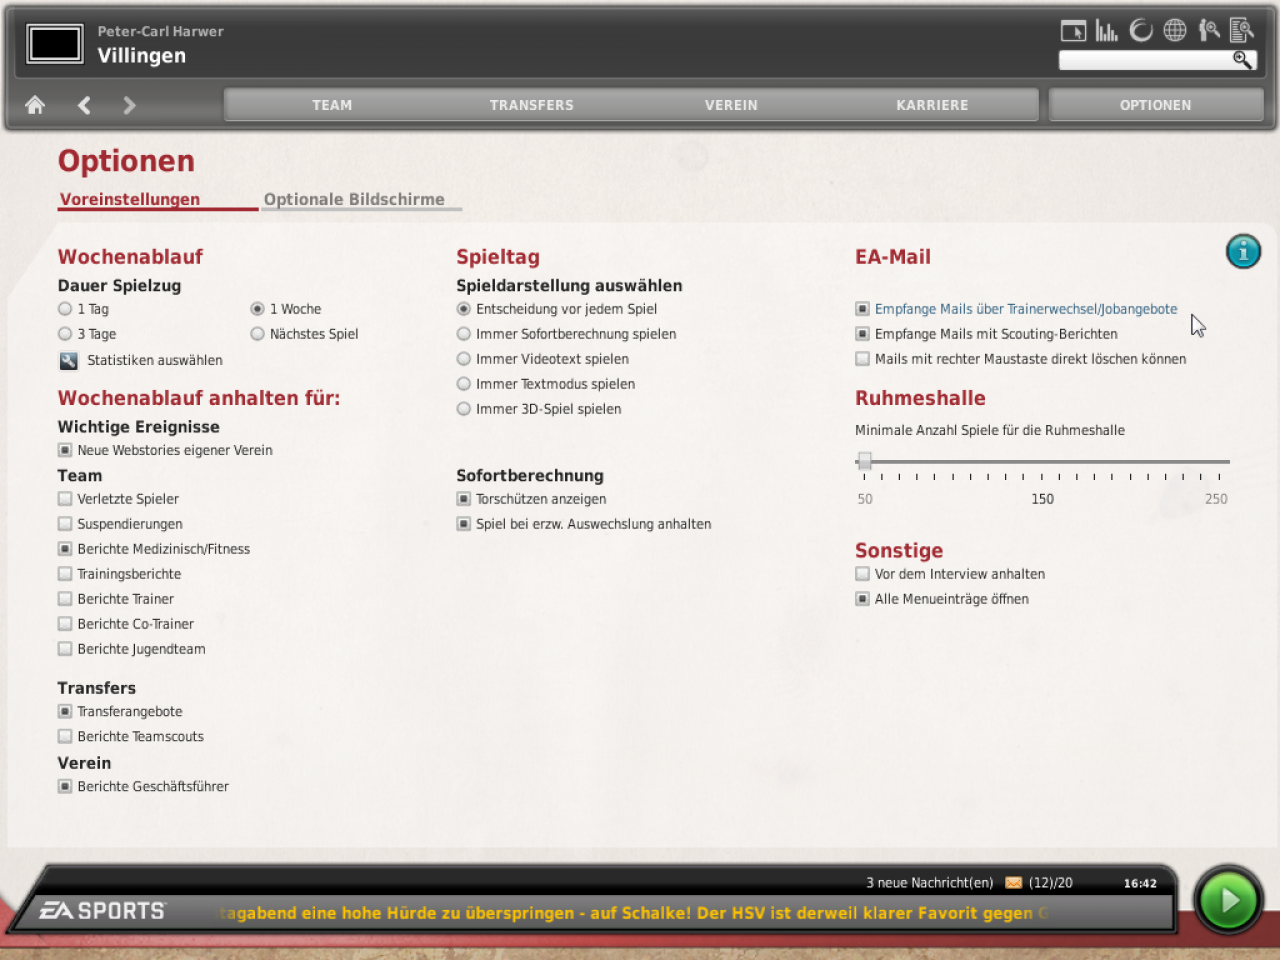The height and width of the screenshot is (960, 1280).
Task: Open the TRANSFERS menu
Action: [x=531, y=105]
